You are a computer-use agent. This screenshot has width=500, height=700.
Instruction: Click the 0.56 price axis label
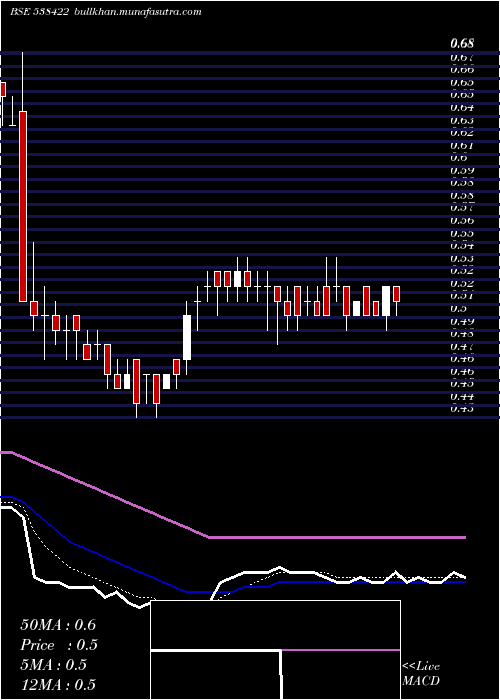[462, 221]
